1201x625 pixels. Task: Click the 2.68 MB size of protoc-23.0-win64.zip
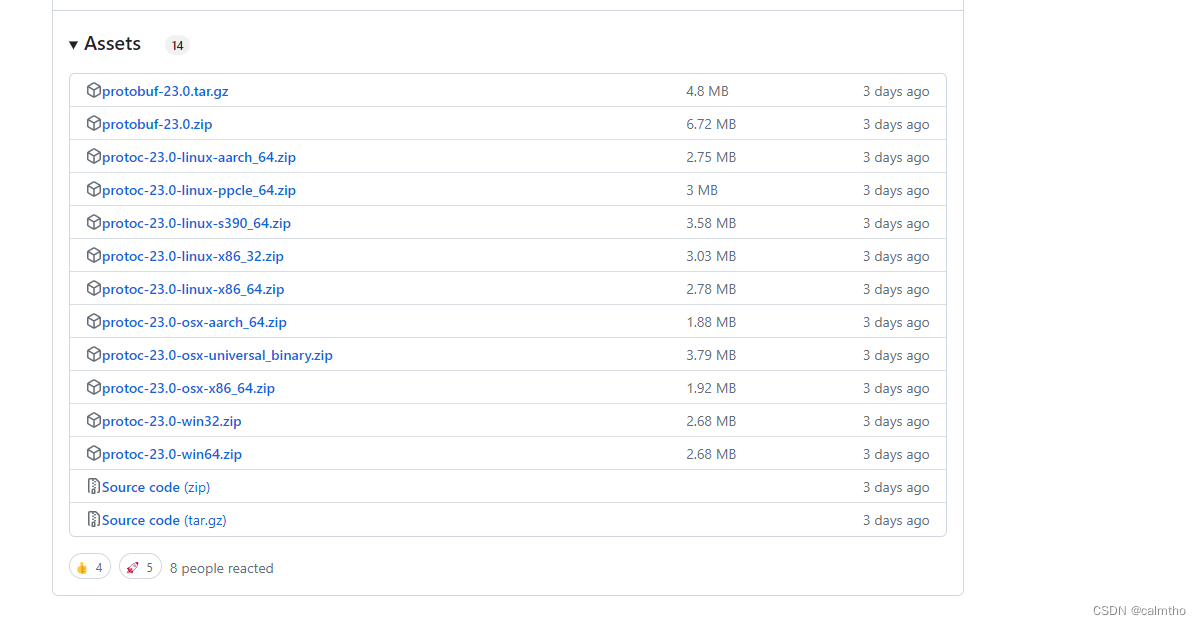click(x=711, y=454)
